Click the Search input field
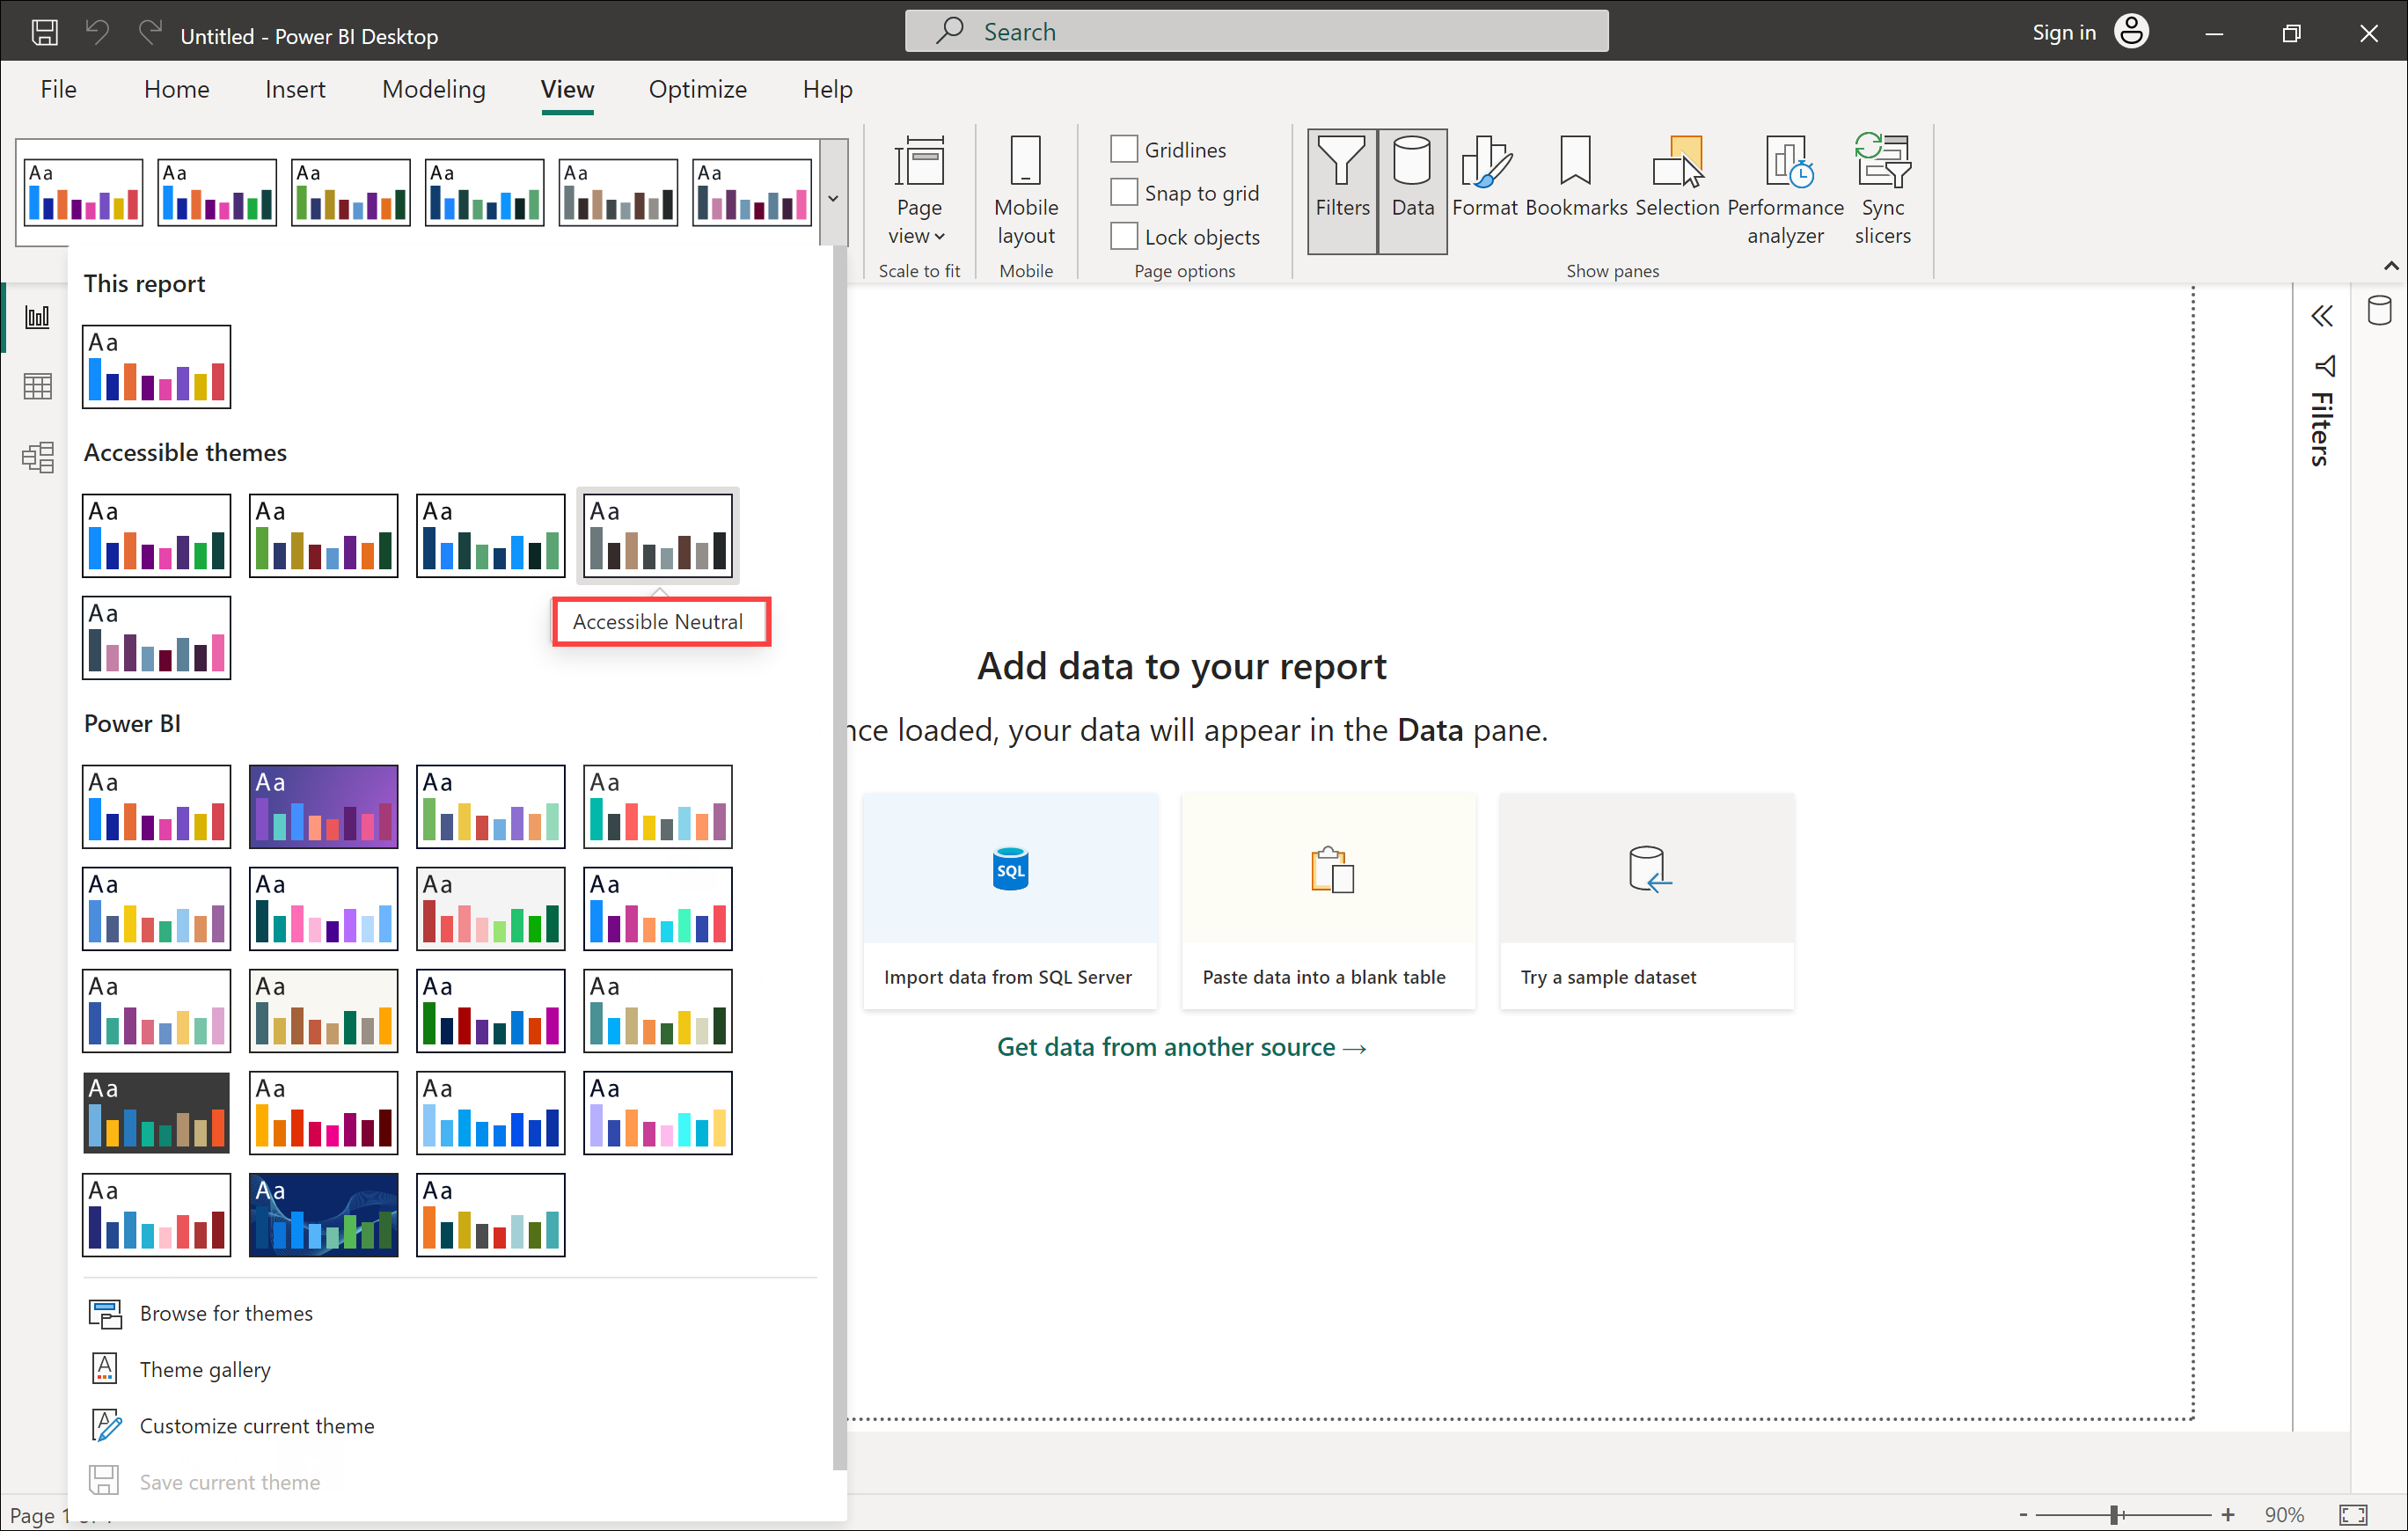 (x=1256, y=31)
